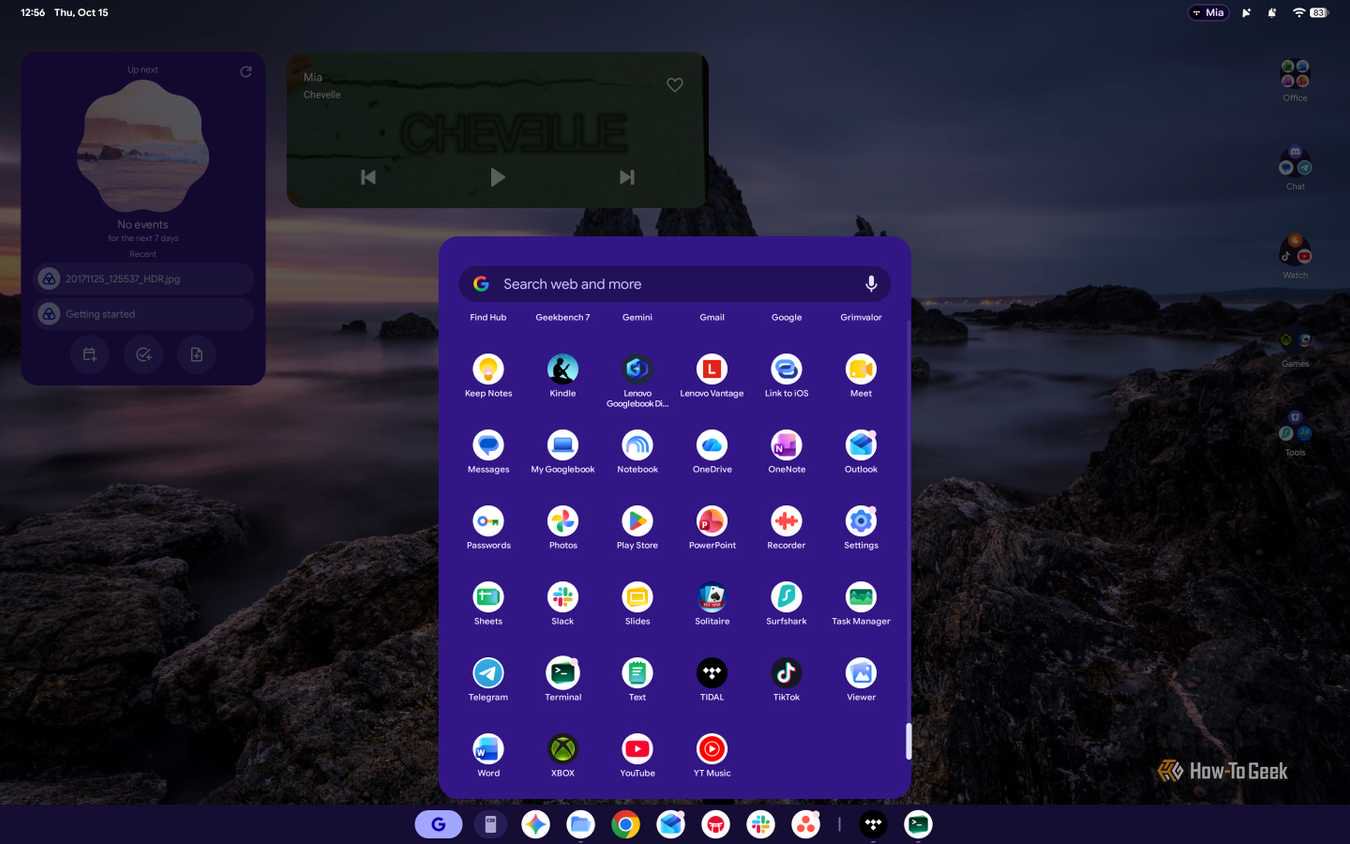1350x844 pixels.
Task: Click the Chrome icon on the shelf
Action: coord(626,825)
